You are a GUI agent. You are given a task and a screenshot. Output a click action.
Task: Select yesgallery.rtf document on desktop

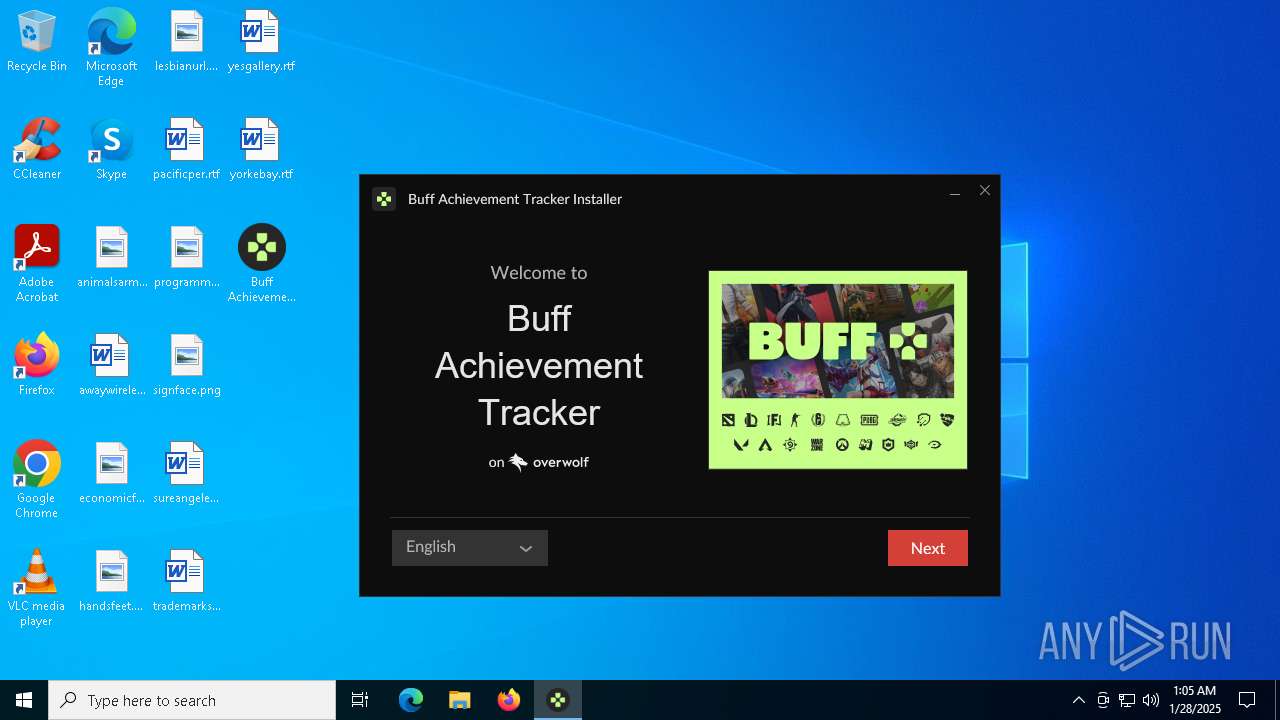[261, 42]
